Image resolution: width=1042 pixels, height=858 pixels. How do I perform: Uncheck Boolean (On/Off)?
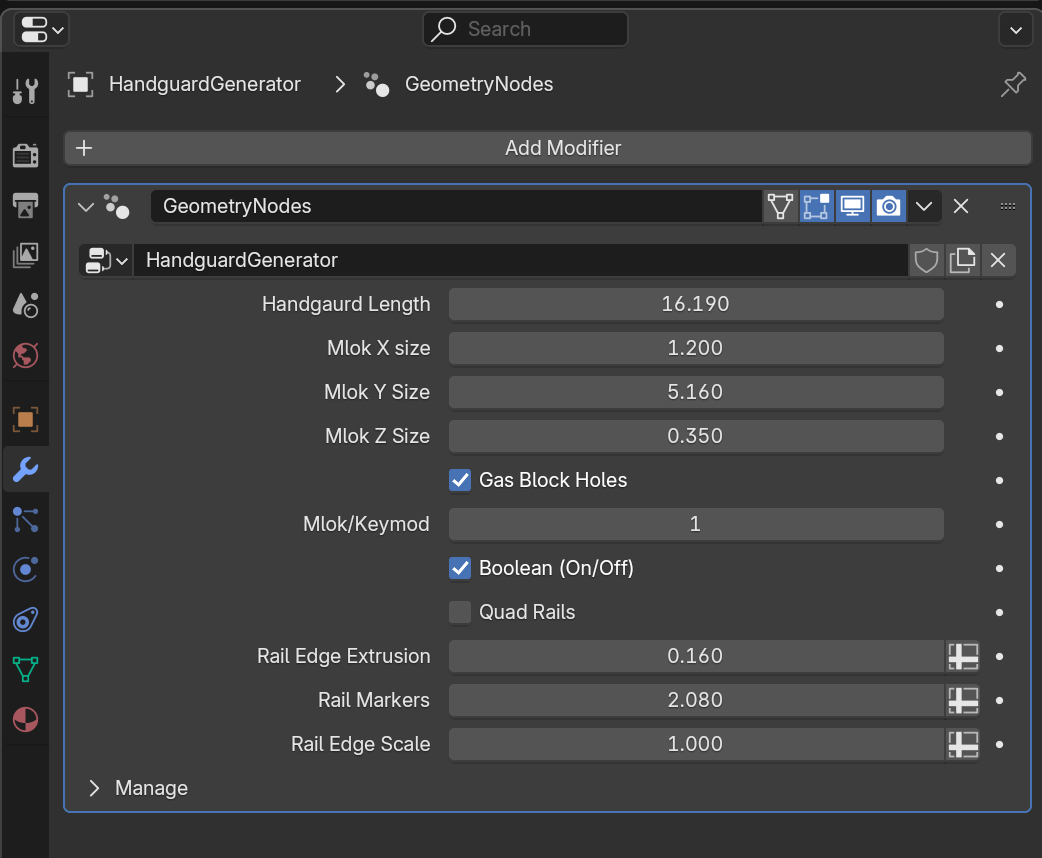459,568
